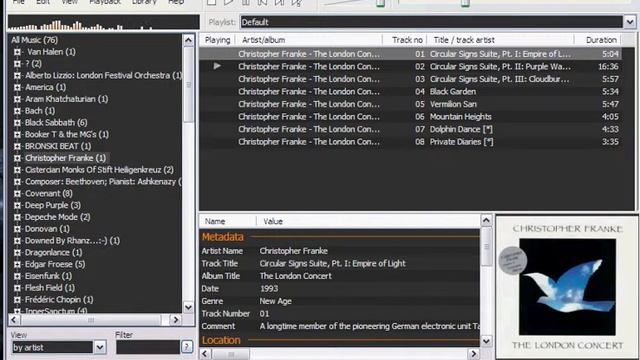This screenshot has height=360, width=640.
Task: Click the Value column header in metadata
Action: click(x=369, y=221)
